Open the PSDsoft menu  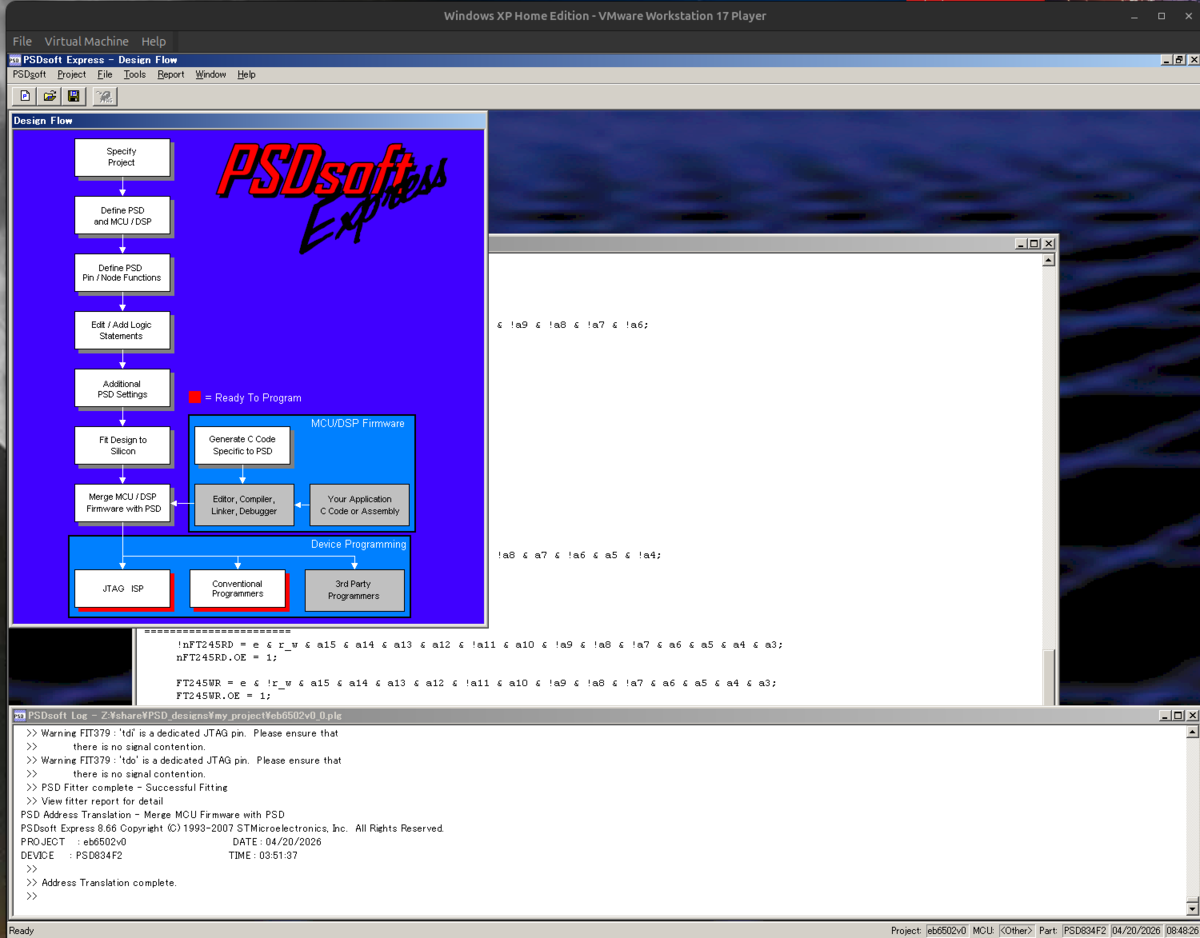point(29,75)
